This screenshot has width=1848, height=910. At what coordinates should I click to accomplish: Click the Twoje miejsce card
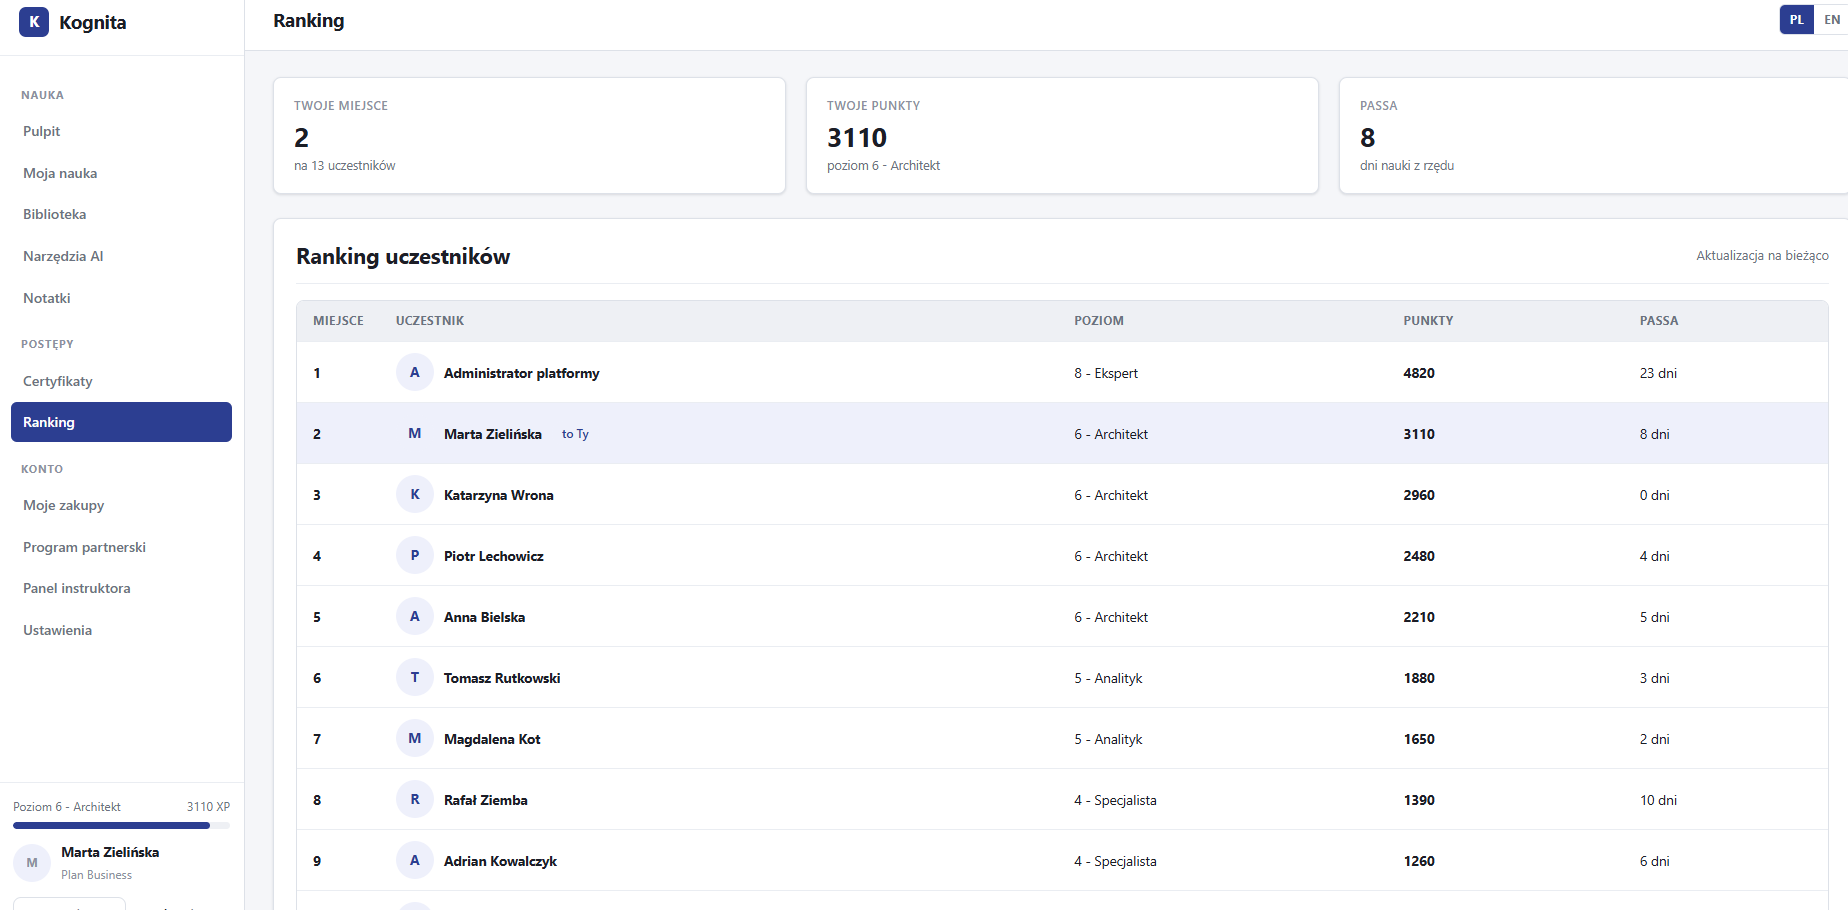[529, 135]
